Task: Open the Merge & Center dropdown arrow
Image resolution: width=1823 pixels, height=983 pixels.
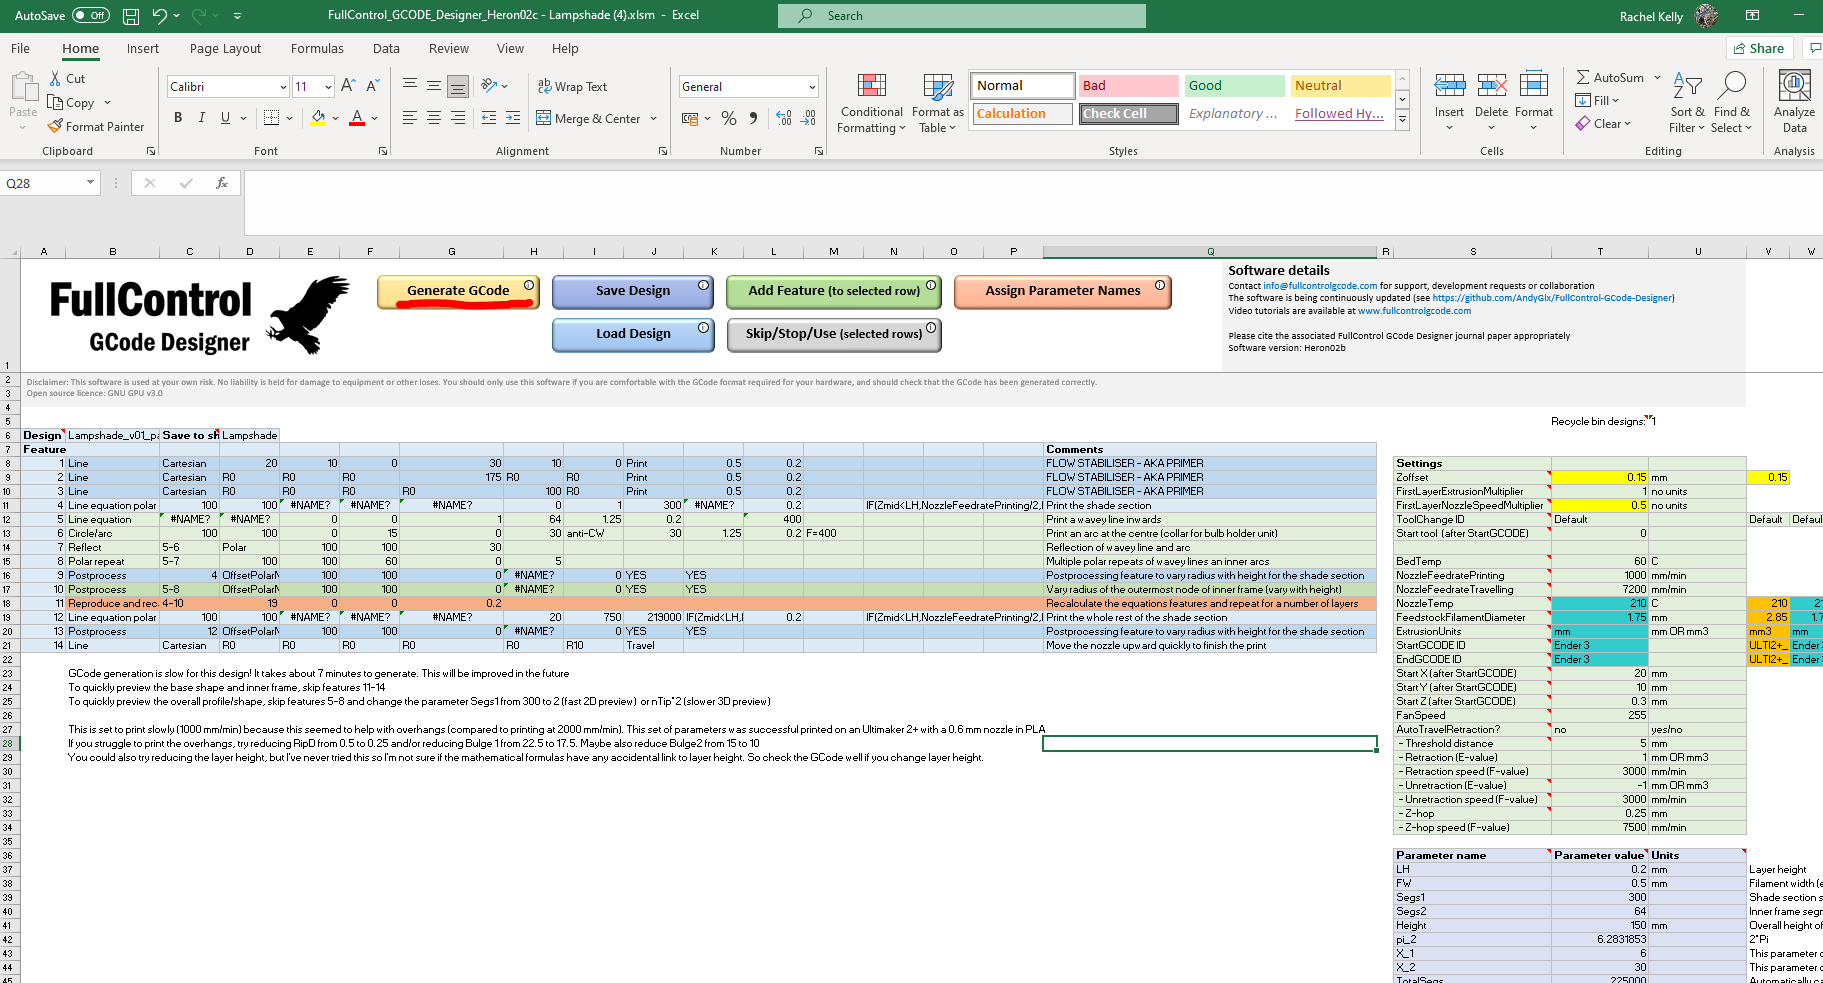Action: click(653, 119)
